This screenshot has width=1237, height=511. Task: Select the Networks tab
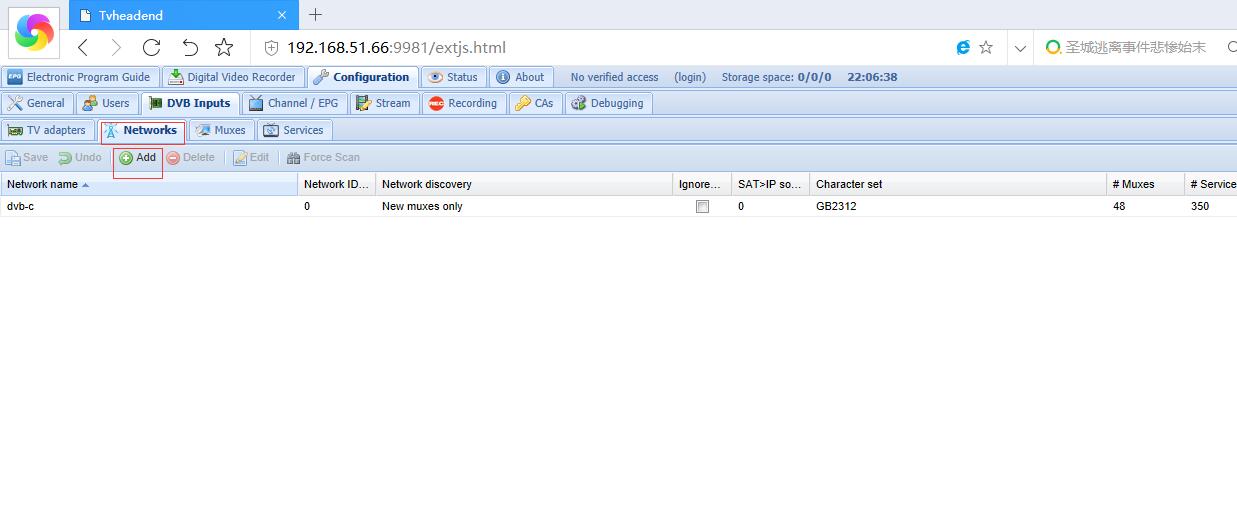coord(141,130)
